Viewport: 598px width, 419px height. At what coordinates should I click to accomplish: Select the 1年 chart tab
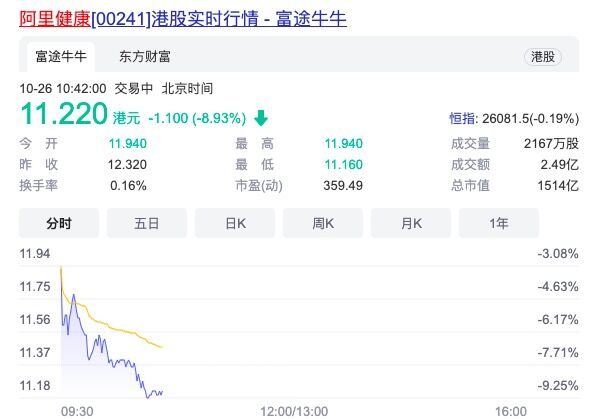499,223
